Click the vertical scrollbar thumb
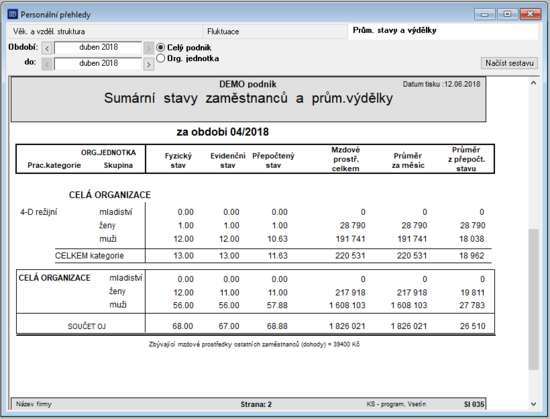550x419 pixels. click(534, 299)
